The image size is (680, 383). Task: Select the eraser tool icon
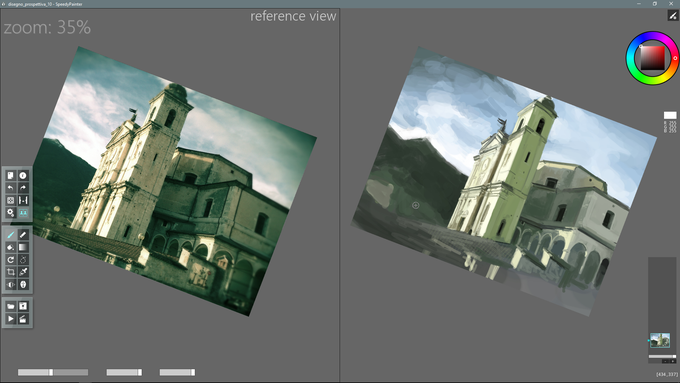pos(23,235)
